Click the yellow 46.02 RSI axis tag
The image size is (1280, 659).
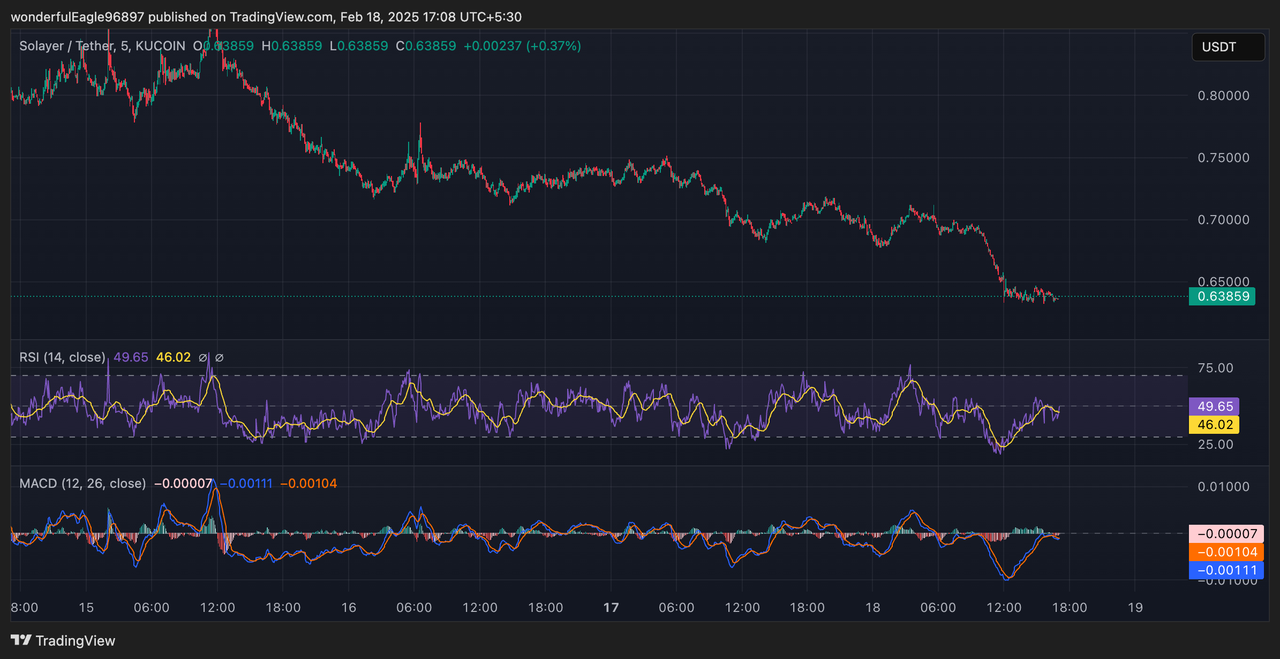pos(1213,425)
